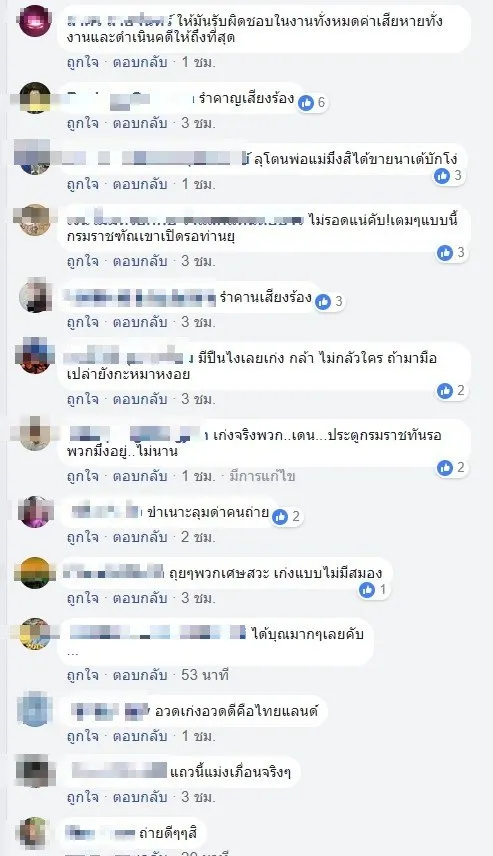This screenshot has height=856, width=493.
Task: Click ถูกใจ under แถวนี้แม่งเถื่อนจริงๆ comment
Action: click(83, 797)
